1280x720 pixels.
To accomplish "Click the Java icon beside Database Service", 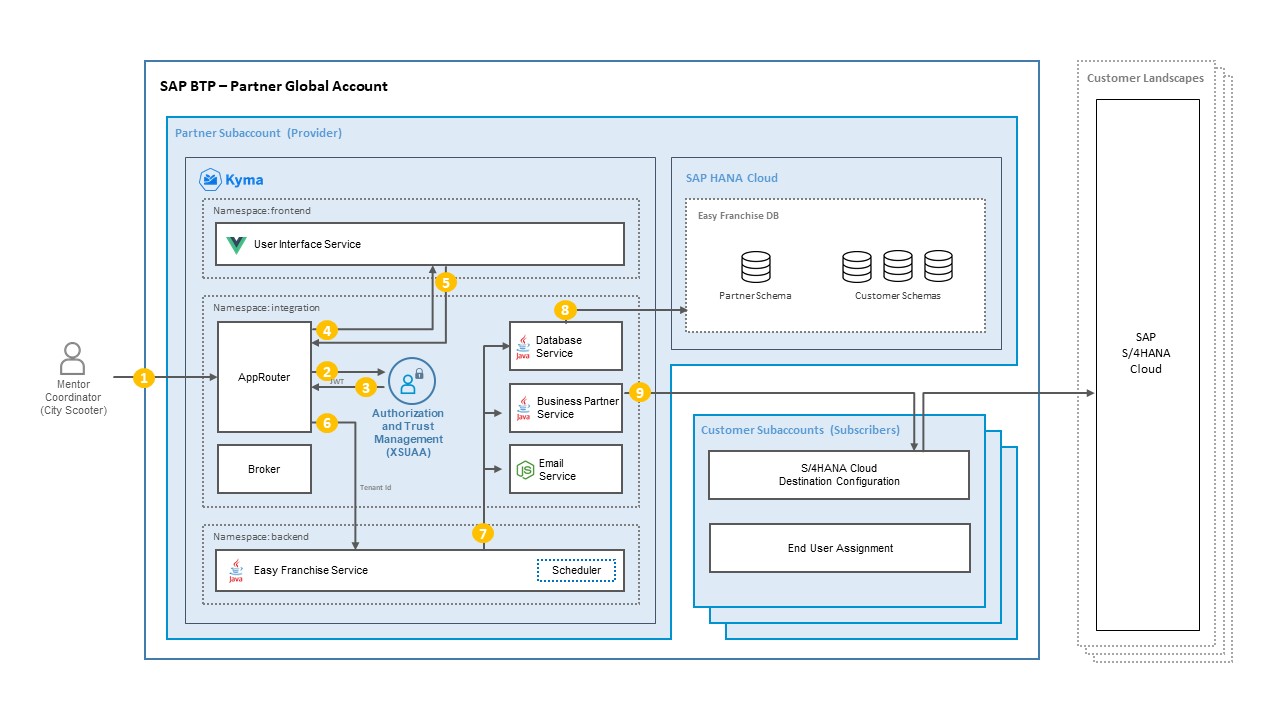I will coord(522,347).
